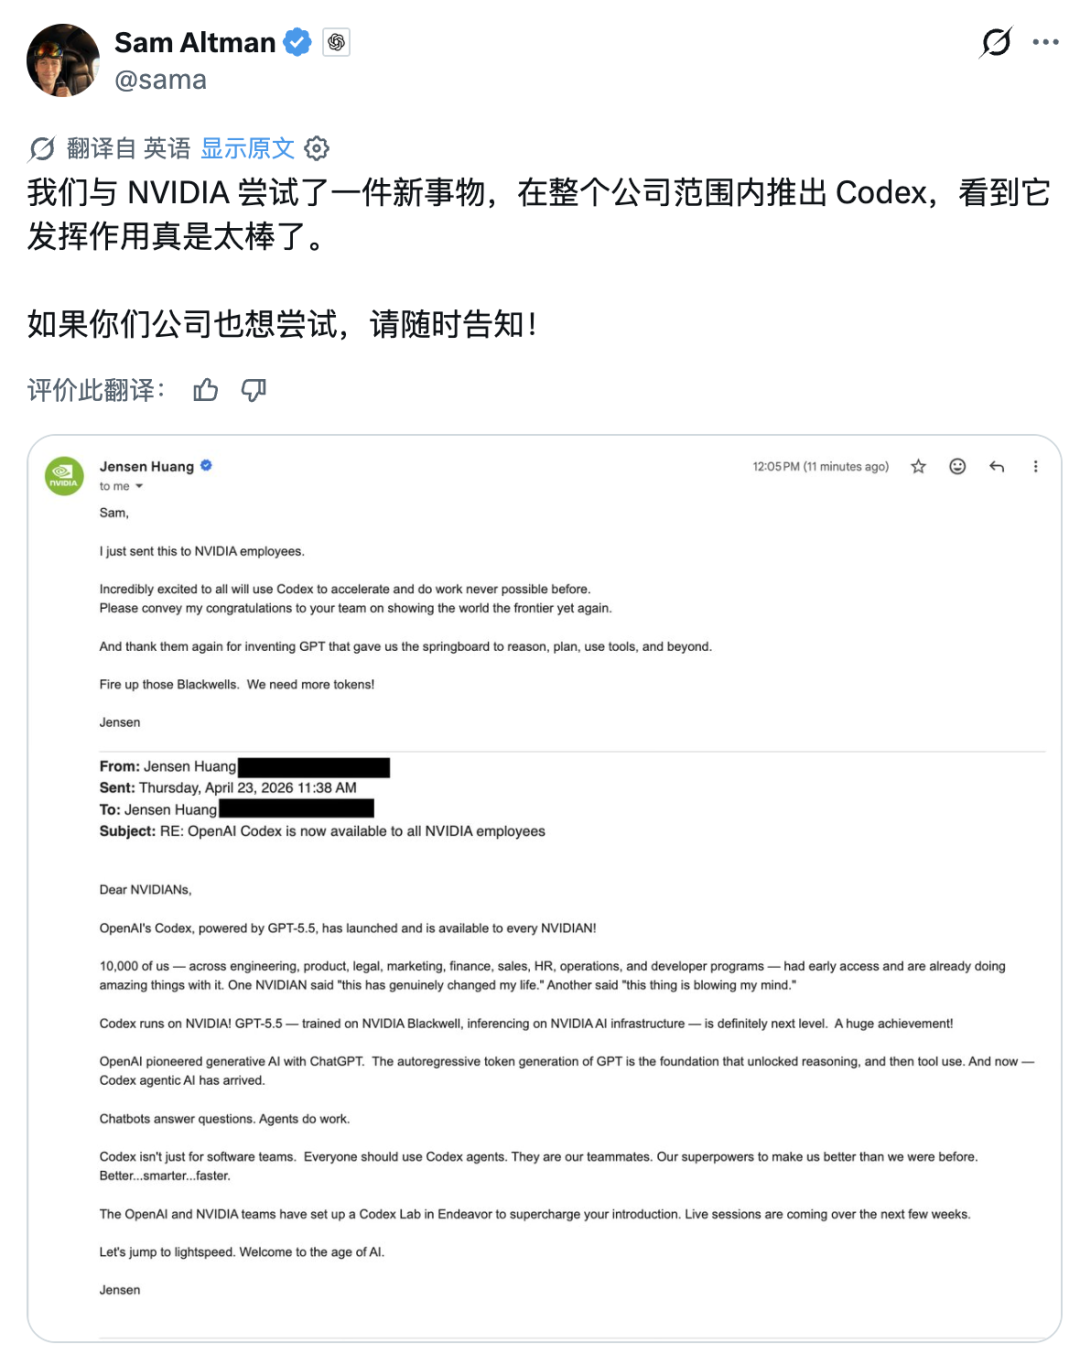Click the Grok translation icon before 翻译自
The image size is (1080, 1366).
(42, 149)
